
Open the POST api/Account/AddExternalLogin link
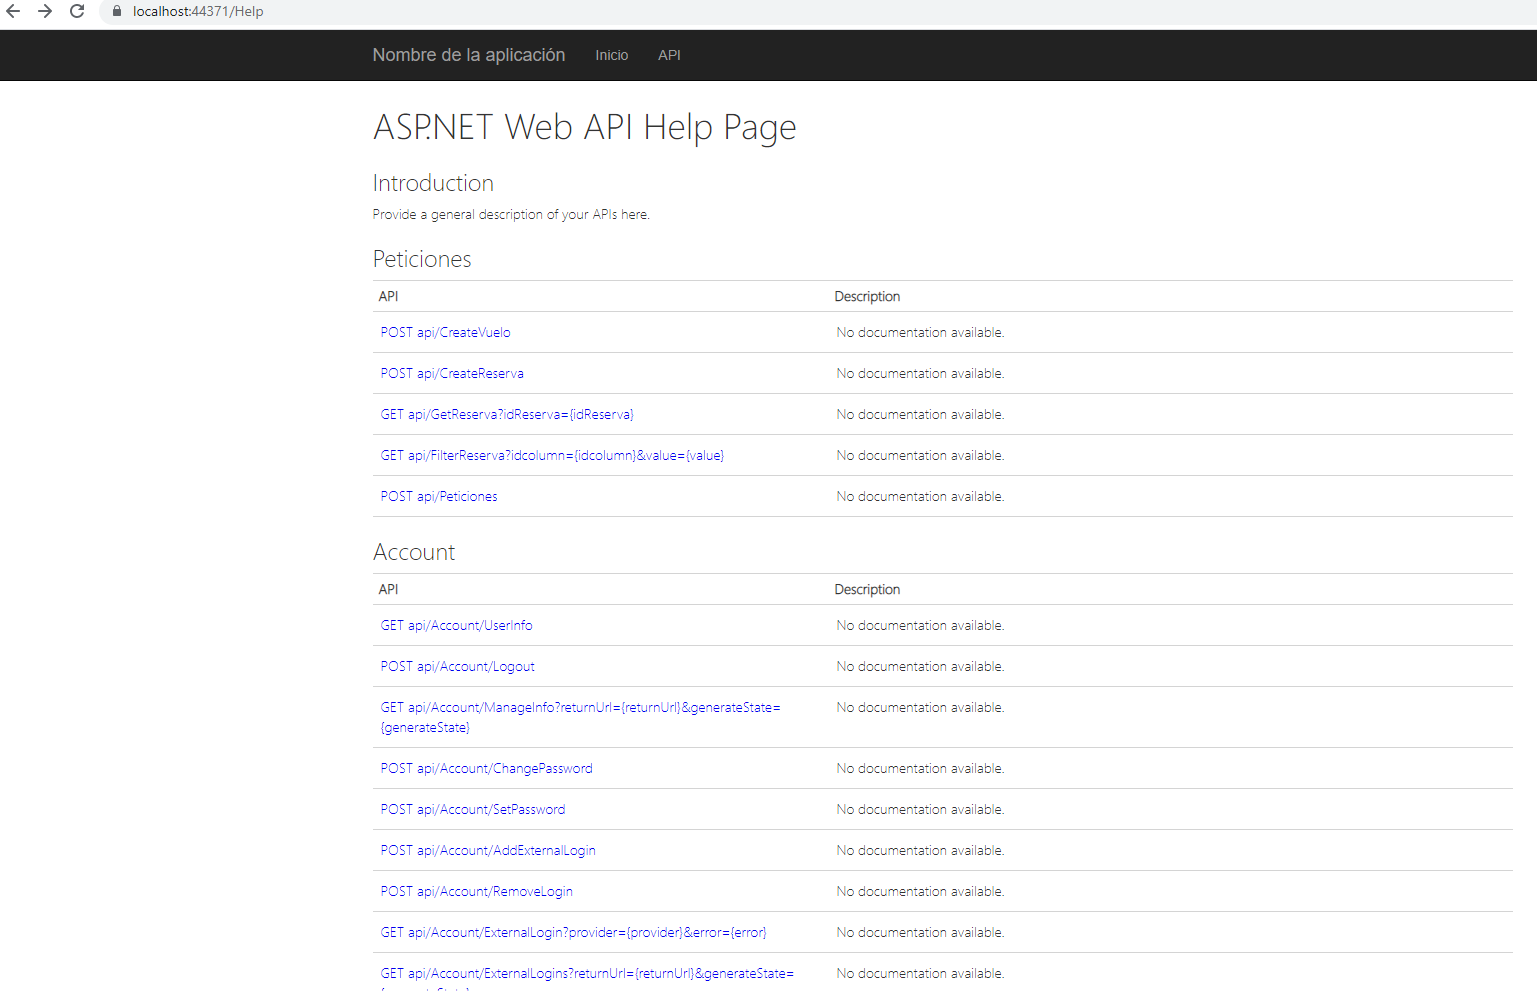point(487,850)
